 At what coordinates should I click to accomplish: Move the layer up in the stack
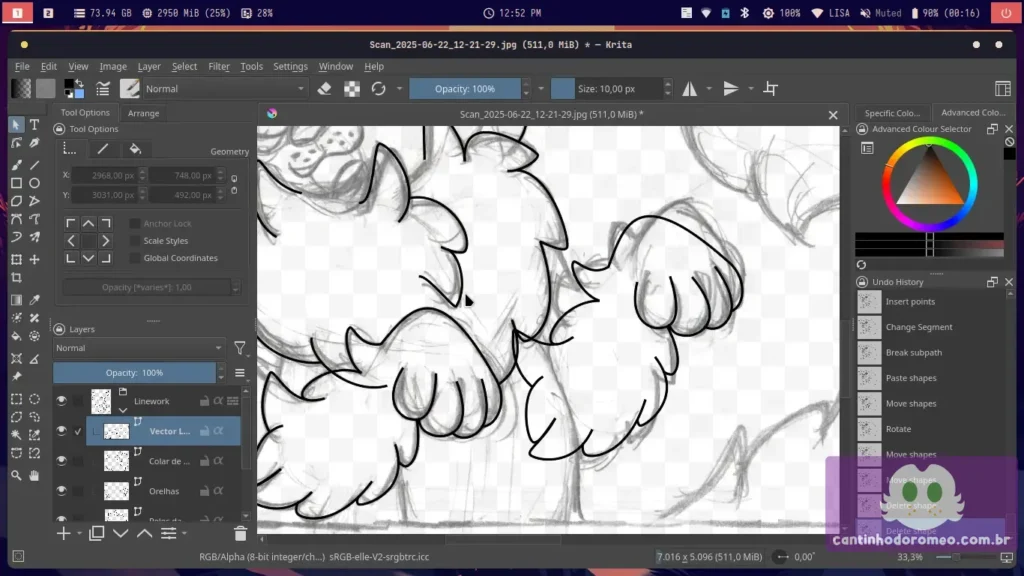[144, 534]
